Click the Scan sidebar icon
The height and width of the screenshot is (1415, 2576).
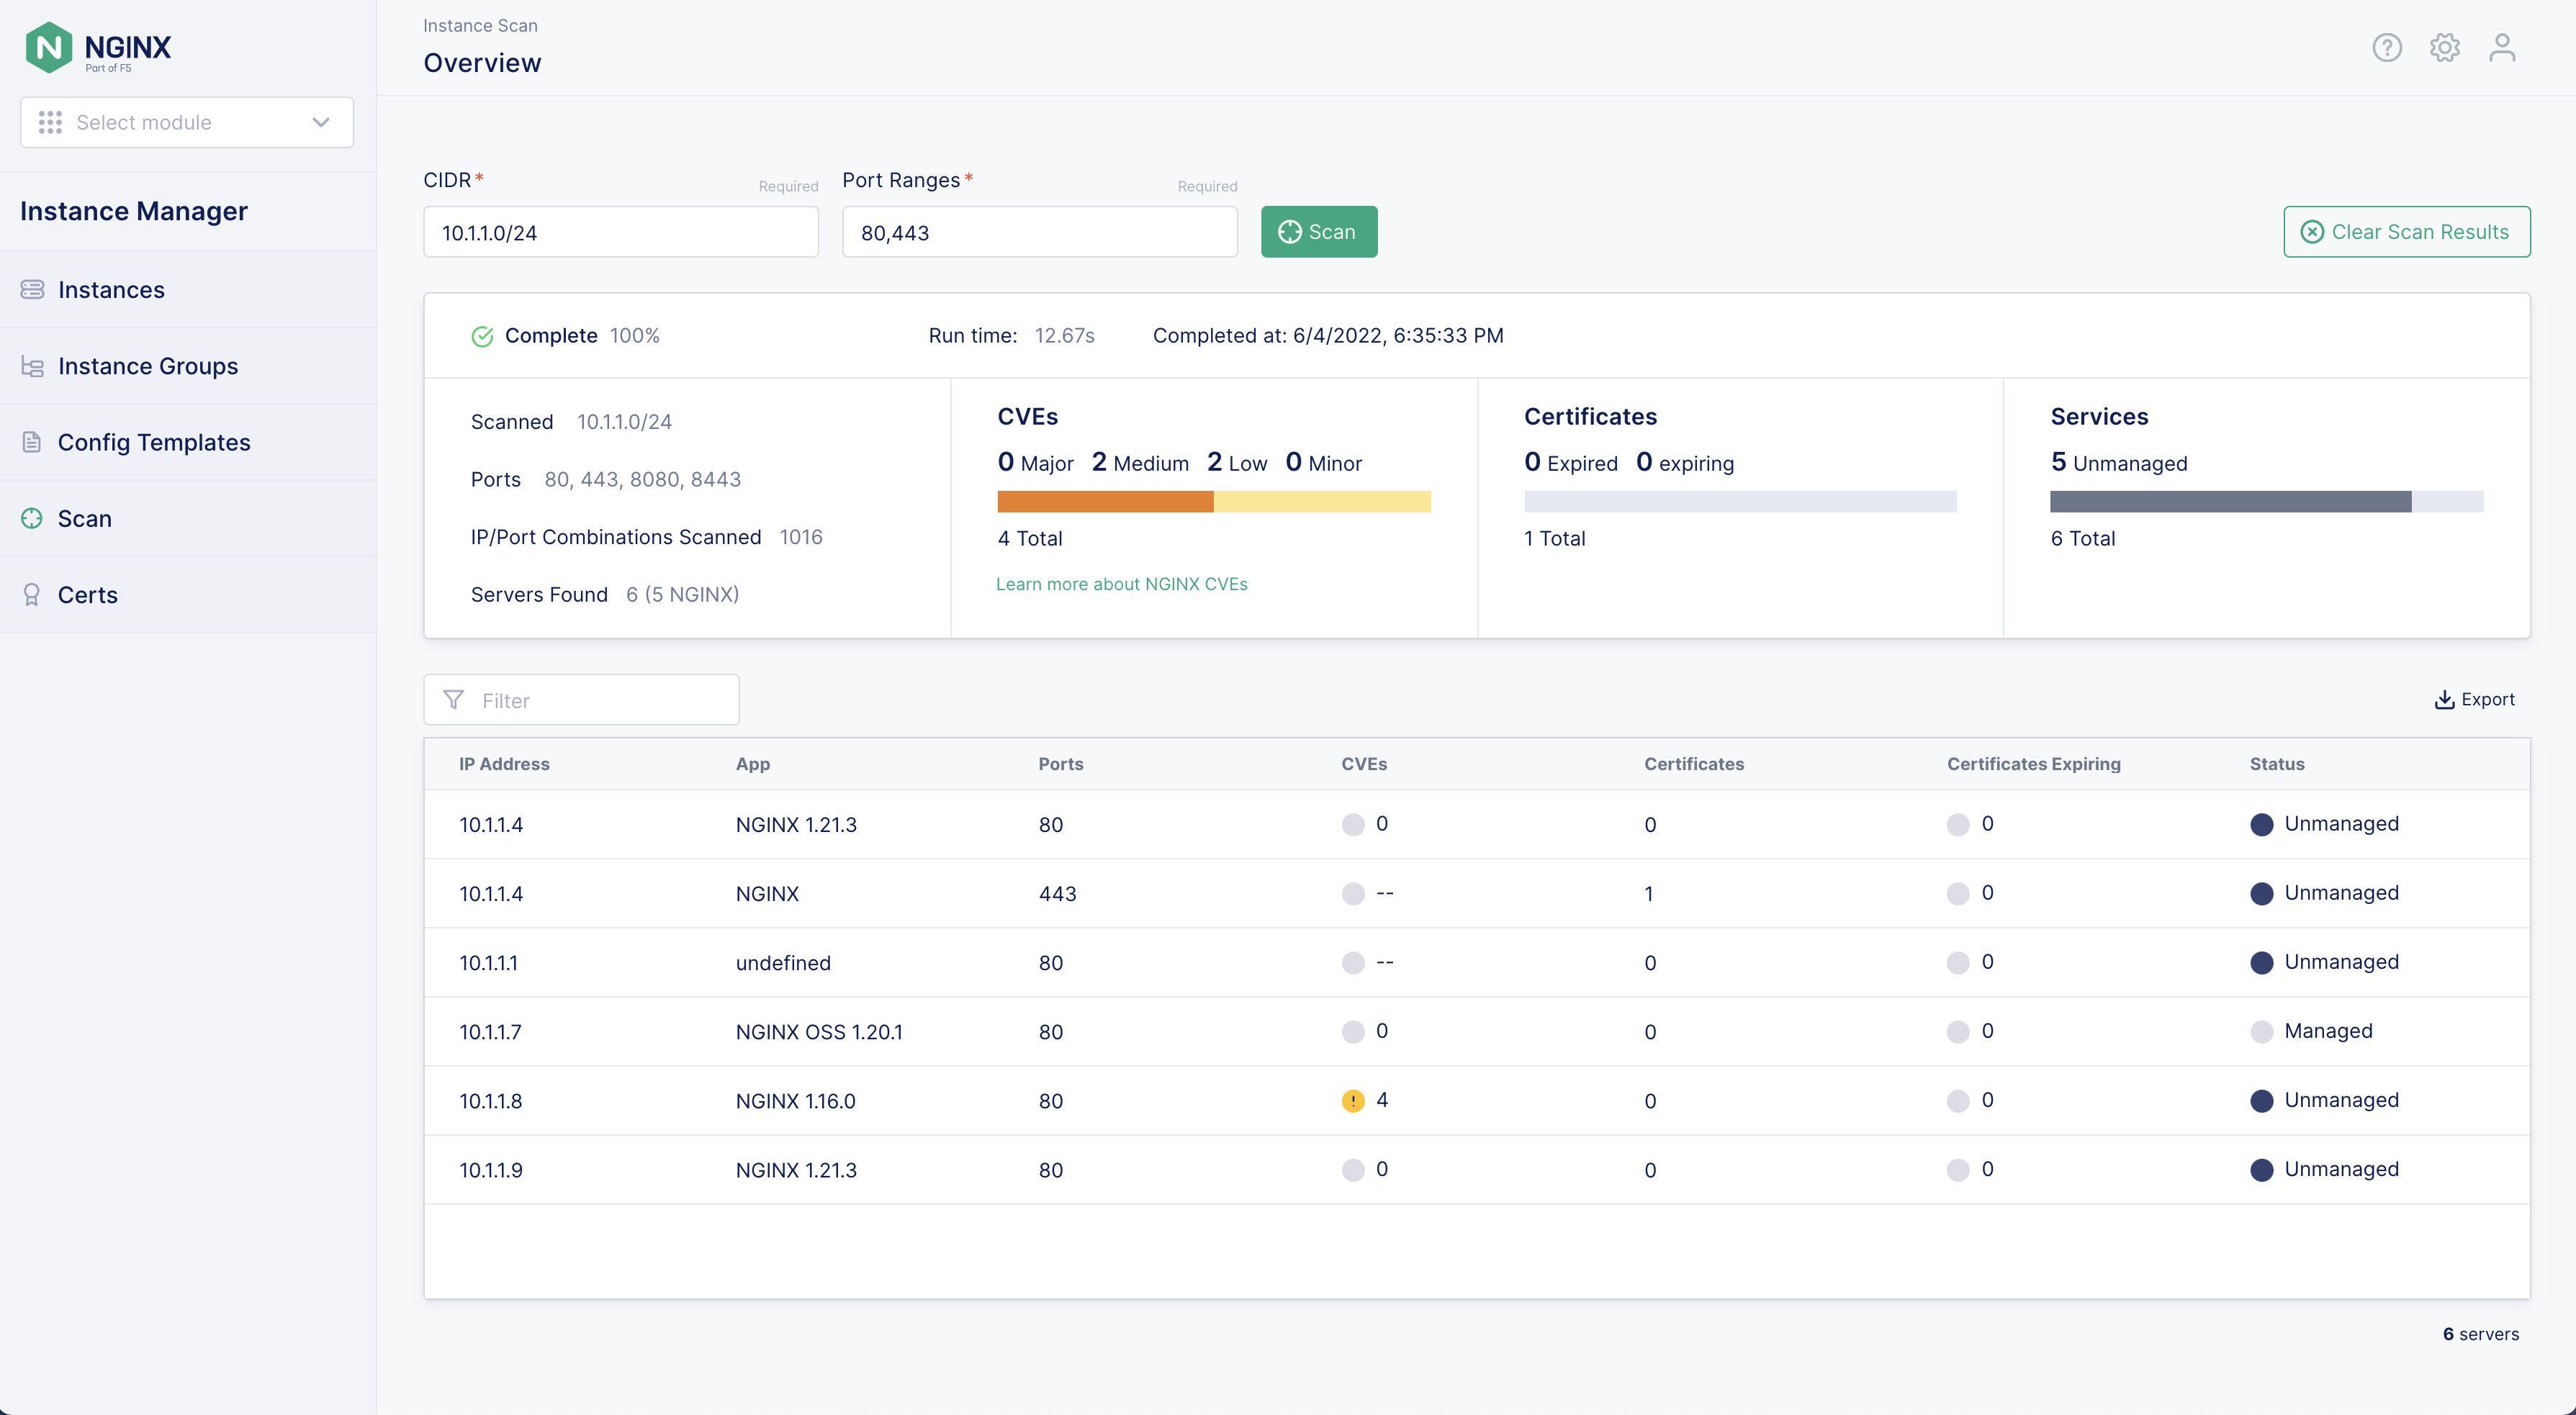click(32, 518)
